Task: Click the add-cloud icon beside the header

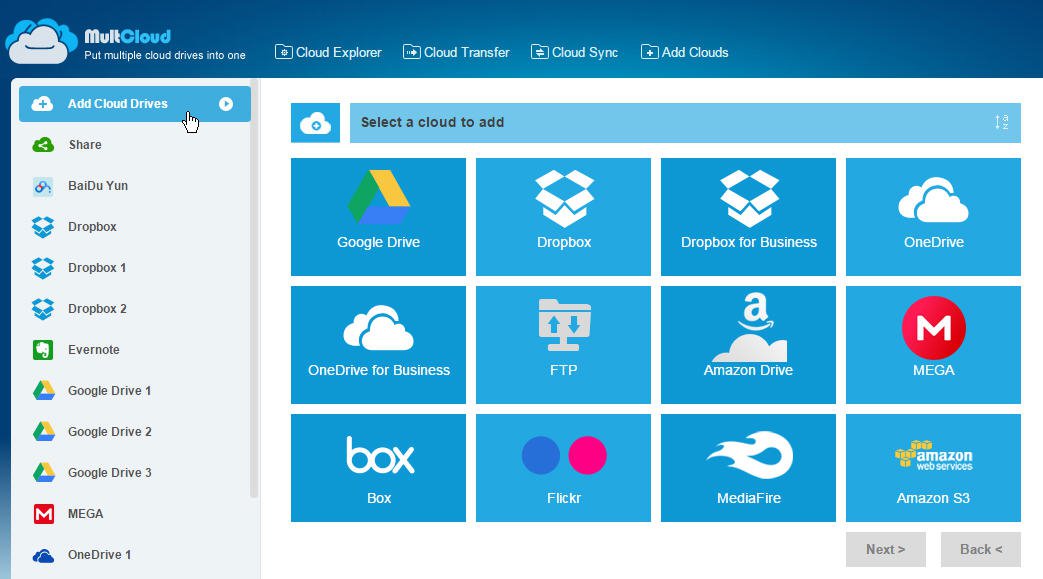Action: click(x=315, y=122)
